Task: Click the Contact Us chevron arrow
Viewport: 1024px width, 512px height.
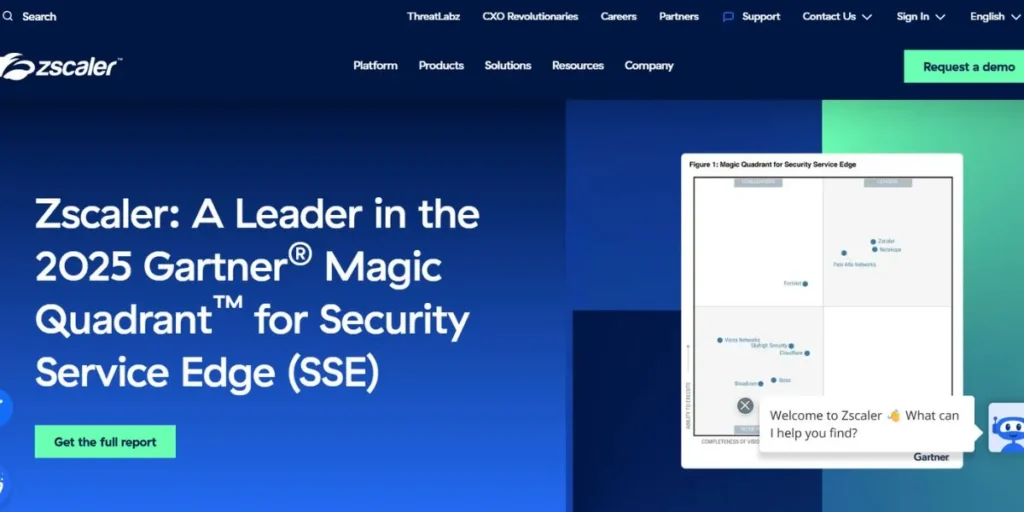Action: click(x=867, y=17)
